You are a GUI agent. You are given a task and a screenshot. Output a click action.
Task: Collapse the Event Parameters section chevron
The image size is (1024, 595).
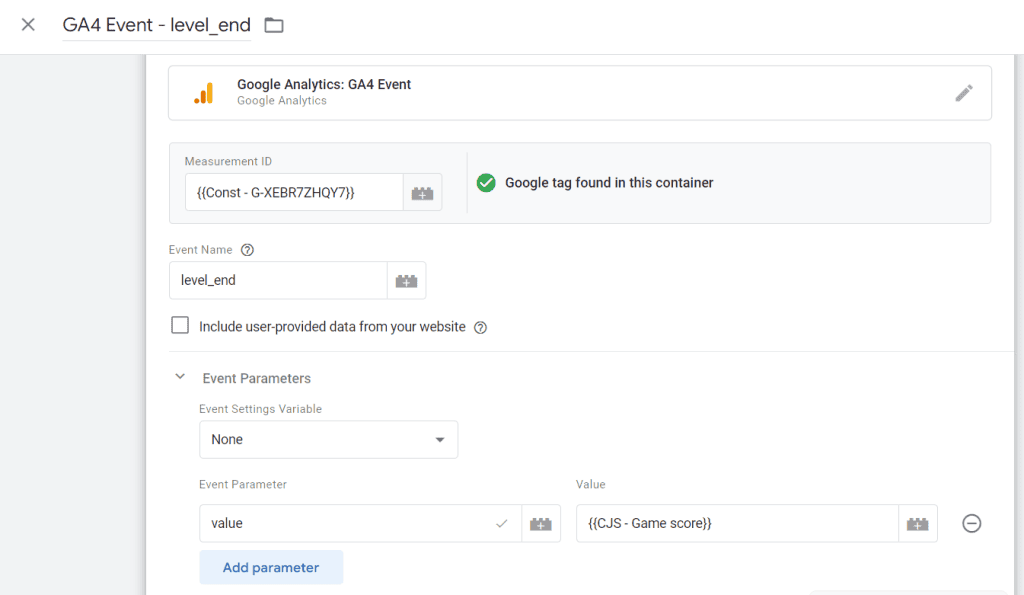coord(180,378)
